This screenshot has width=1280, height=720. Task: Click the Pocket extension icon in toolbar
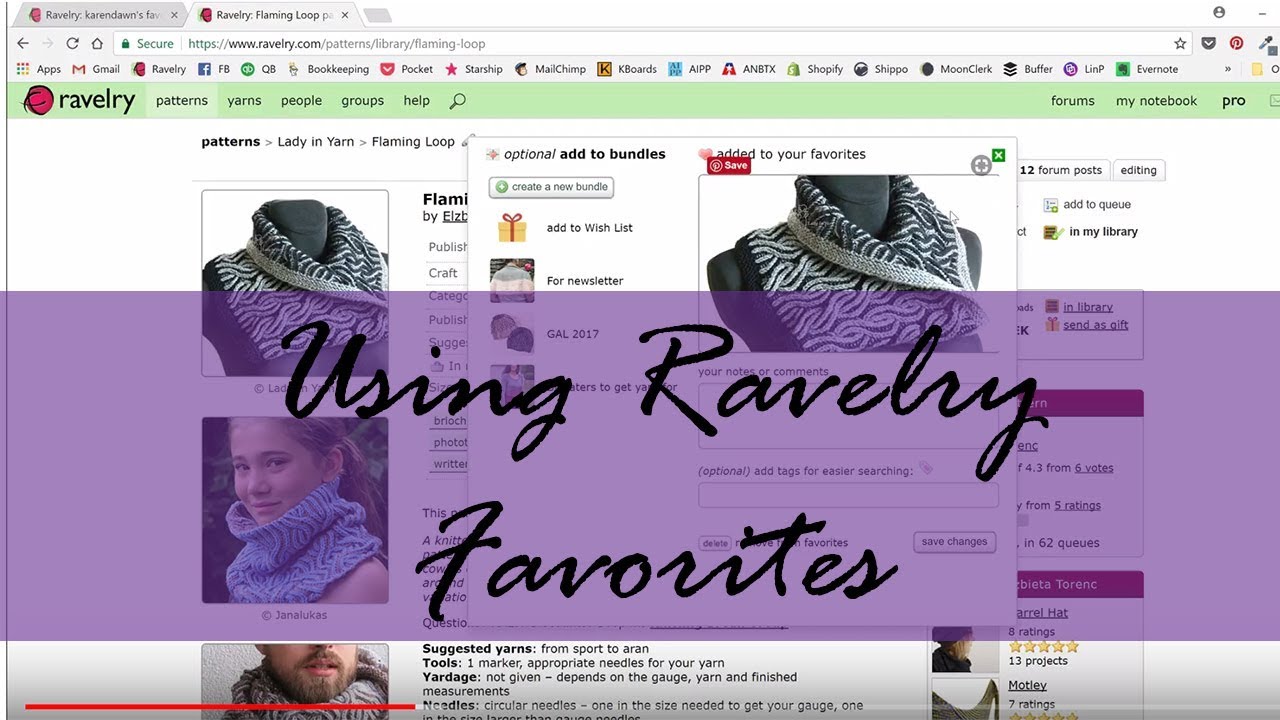[1209, 43]
